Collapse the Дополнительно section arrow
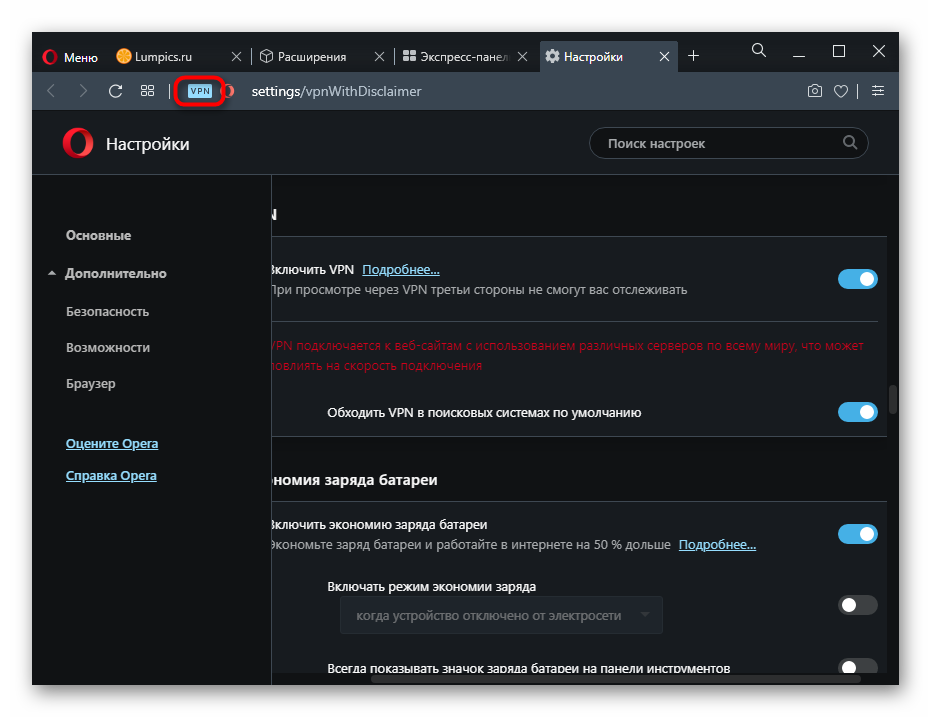Image resolution: width=931 pixels, height=717 pixels. [x=52, y=274]
